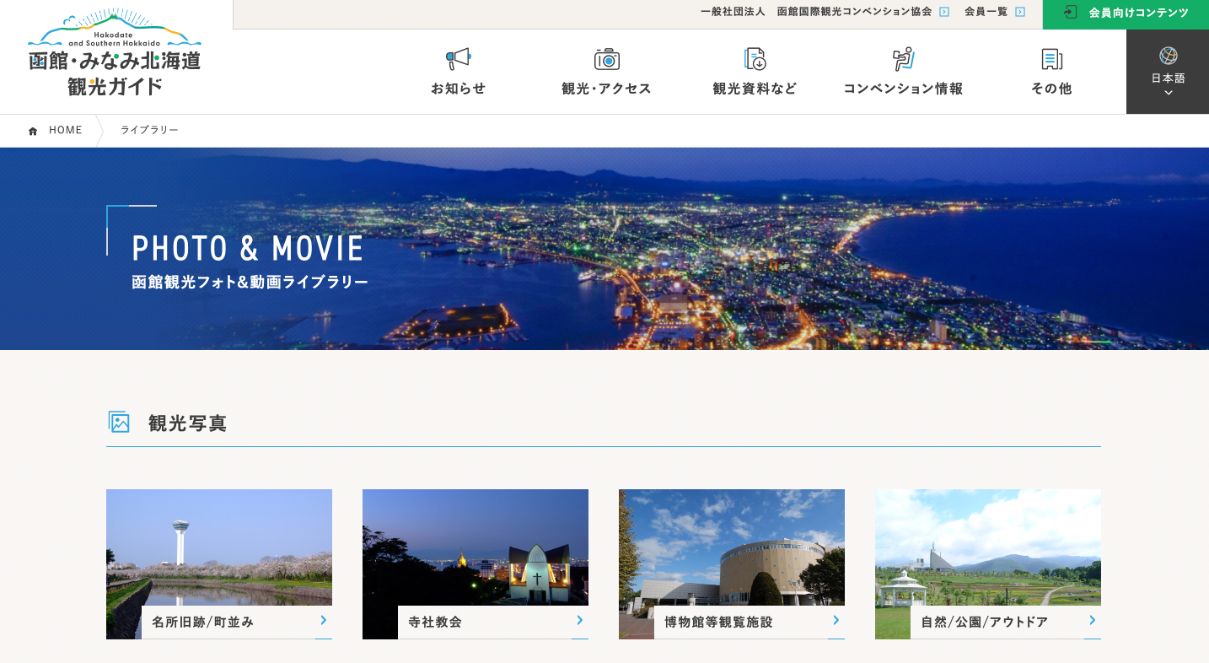Click the arrow next to 寺社教会
Screen dimensions: 1209x663
tap(579, 621)
